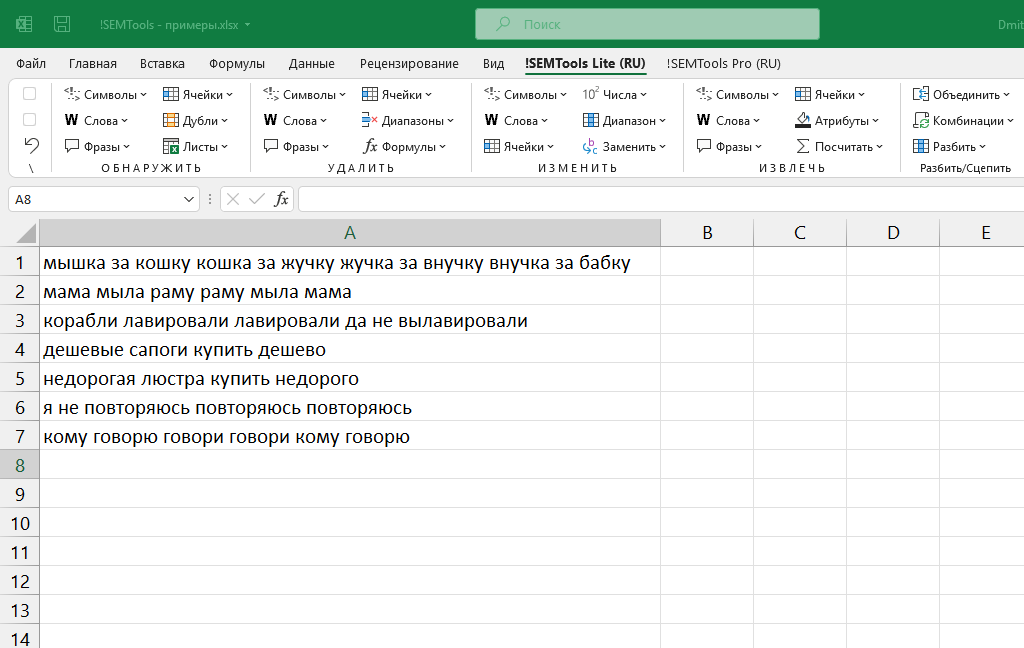Click the undo arrow in ribbon

[31, 145]
